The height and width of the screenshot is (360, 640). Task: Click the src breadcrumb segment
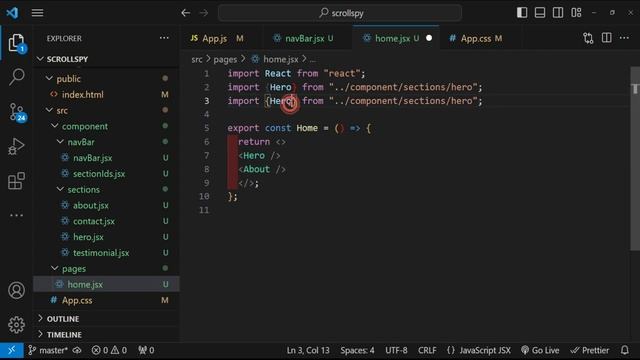(197, 59)
